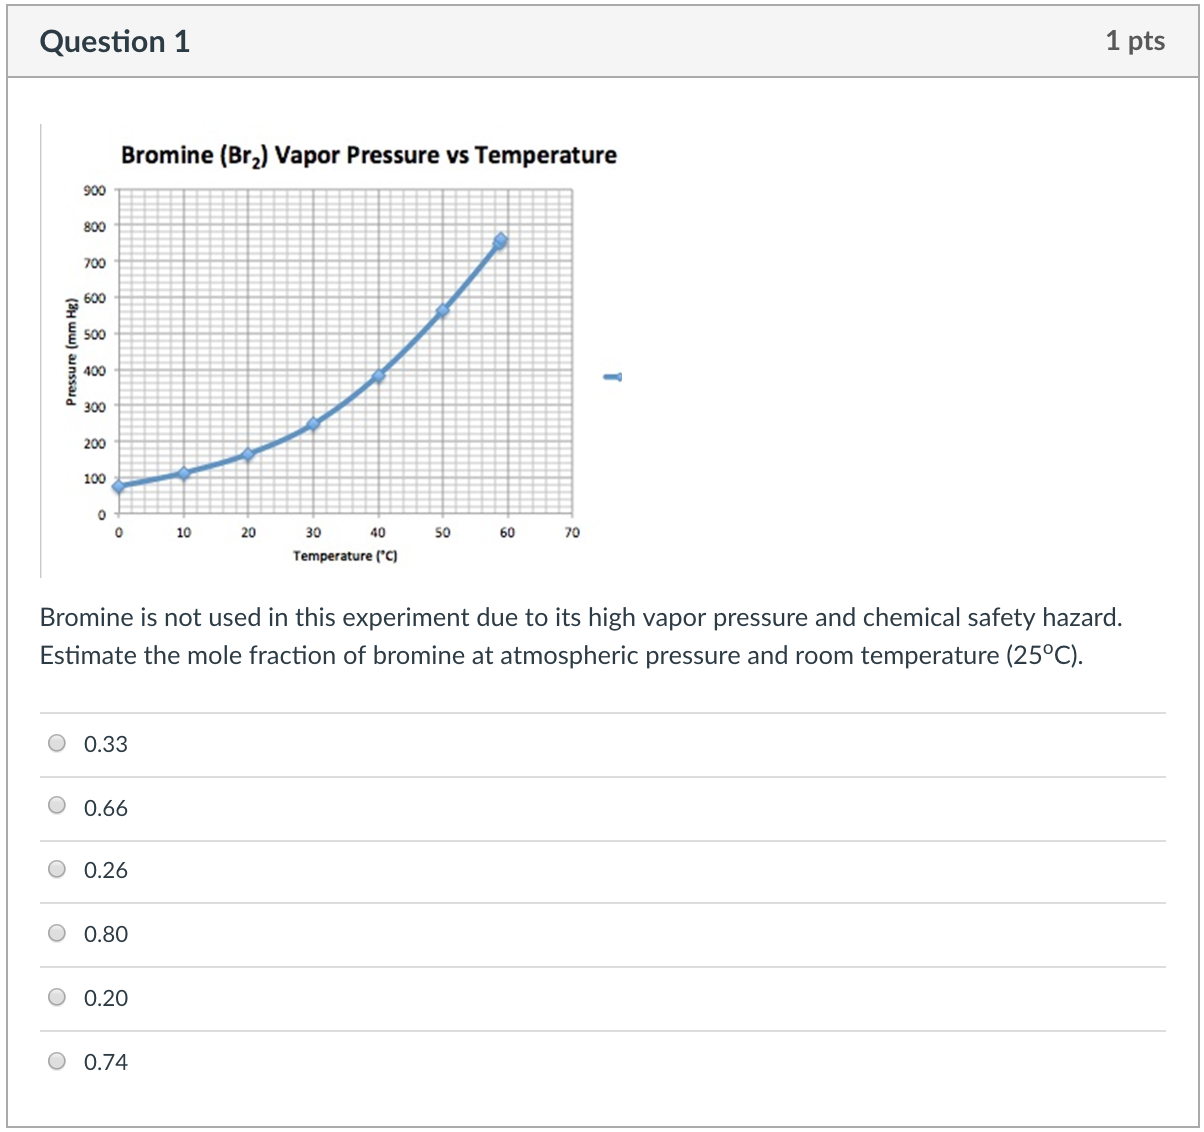Click the data point at 10 degrees
Viewport: 1204px width, 1132px height.
(184, 474)
